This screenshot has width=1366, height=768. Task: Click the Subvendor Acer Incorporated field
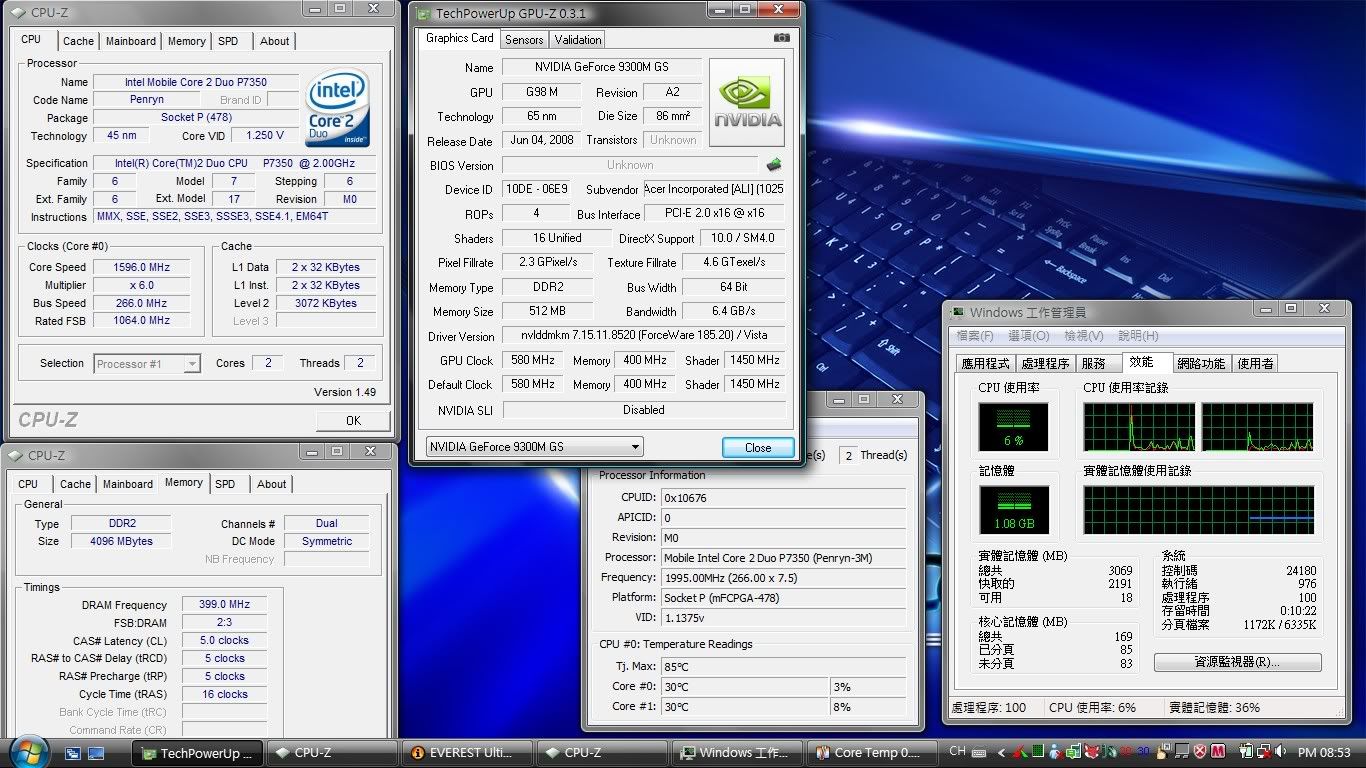tap(714, 189)
